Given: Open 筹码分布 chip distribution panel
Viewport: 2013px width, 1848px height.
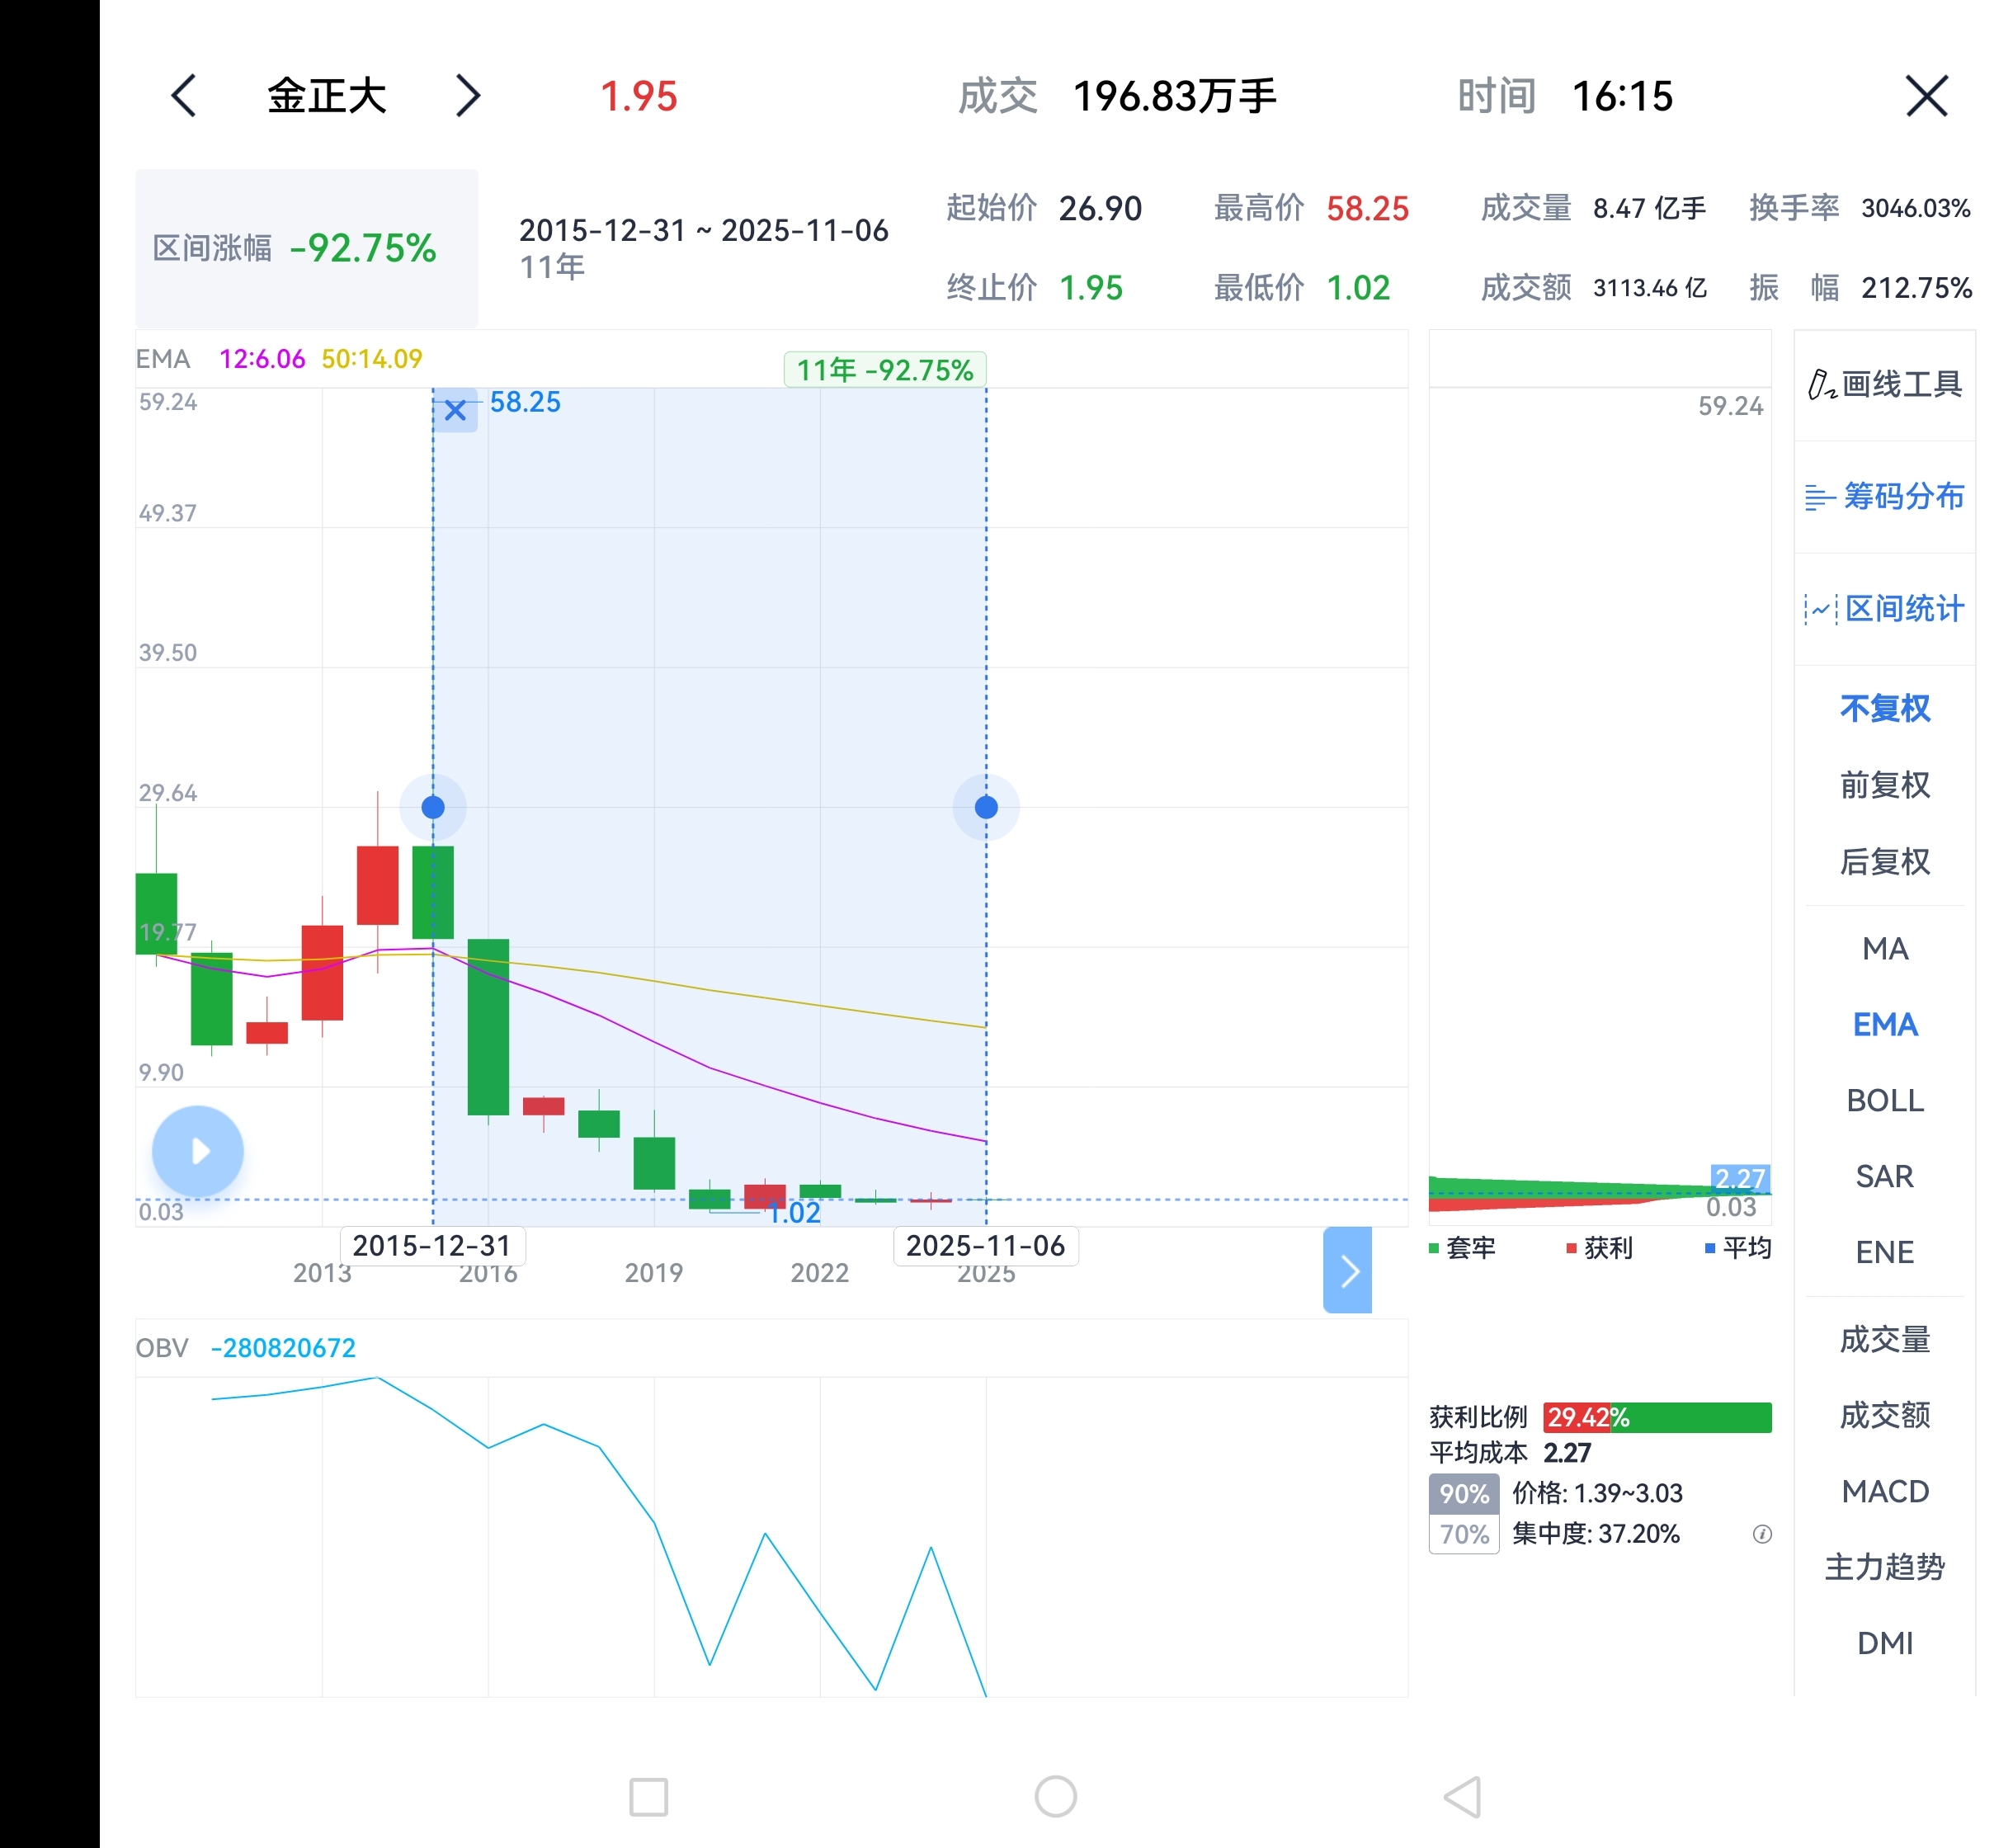Looking at the screenshot, I should click(x=1884, y=496).
